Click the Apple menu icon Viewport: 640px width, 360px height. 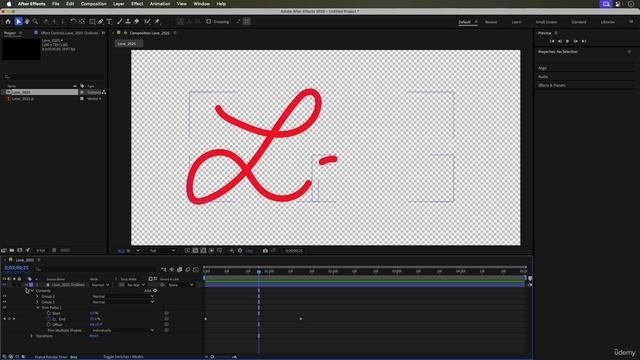click(9, 4)
